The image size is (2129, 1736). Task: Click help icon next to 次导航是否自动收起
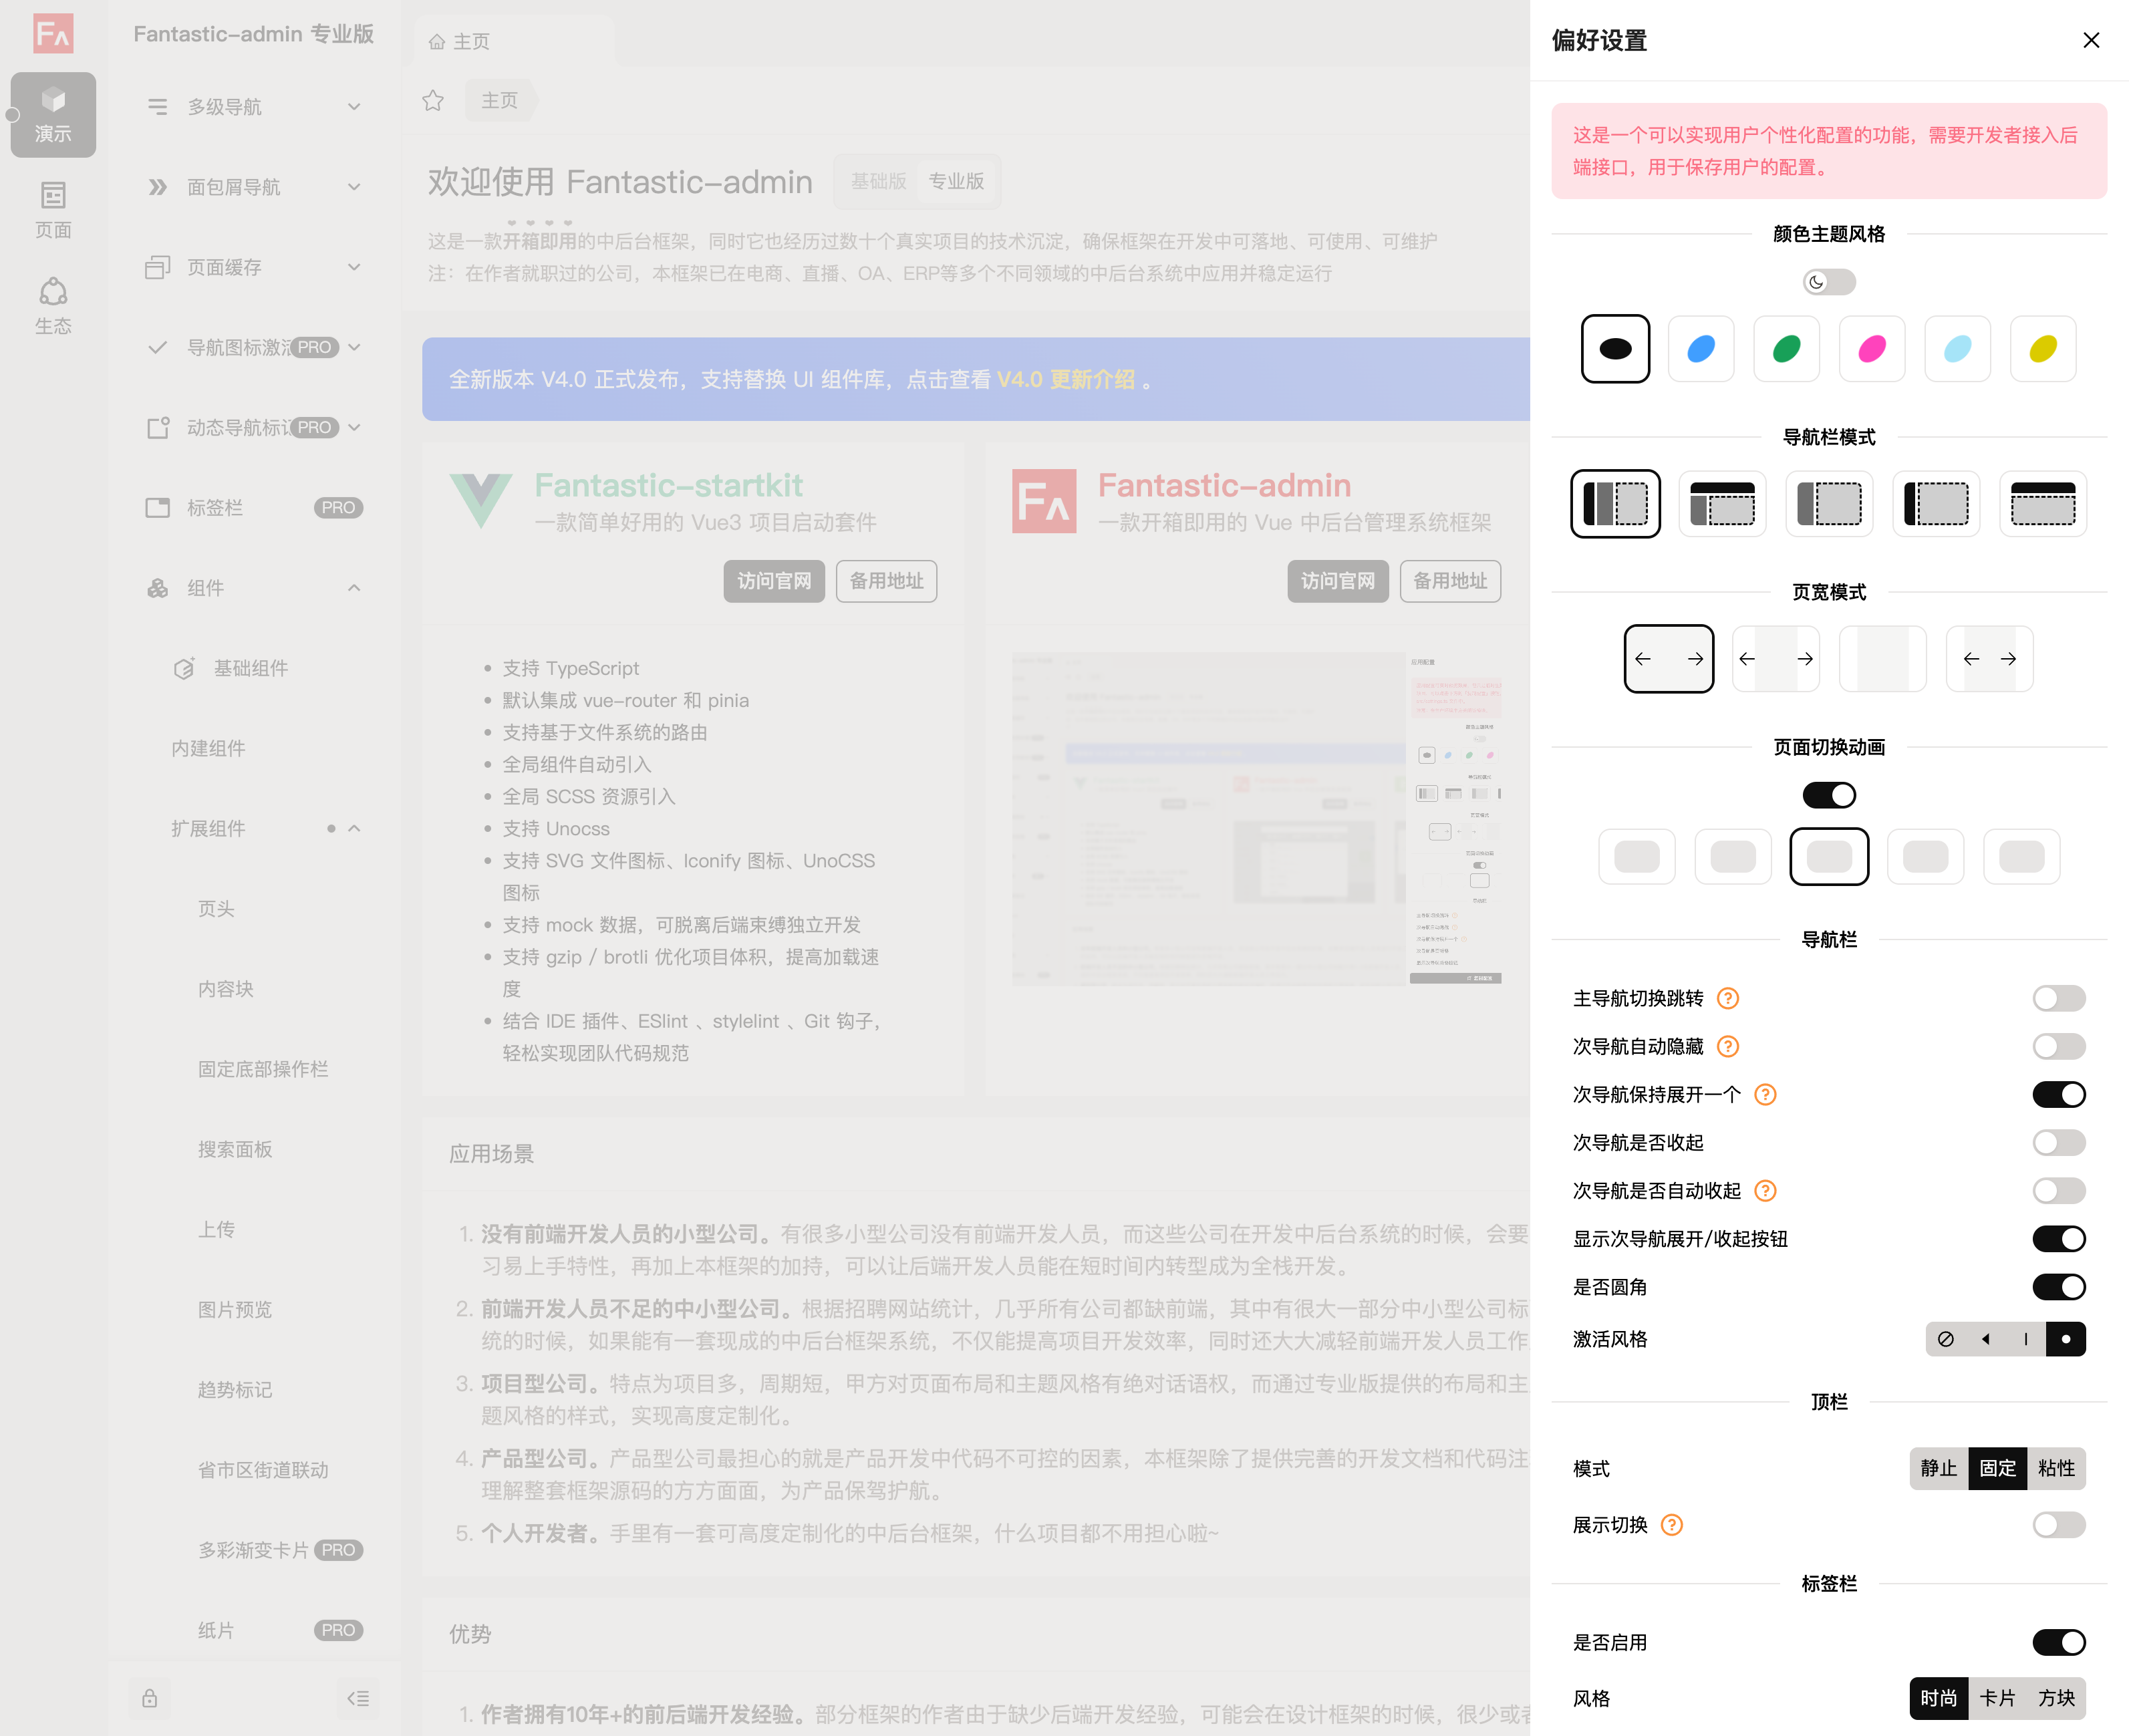click(x=1766, y=1190)
